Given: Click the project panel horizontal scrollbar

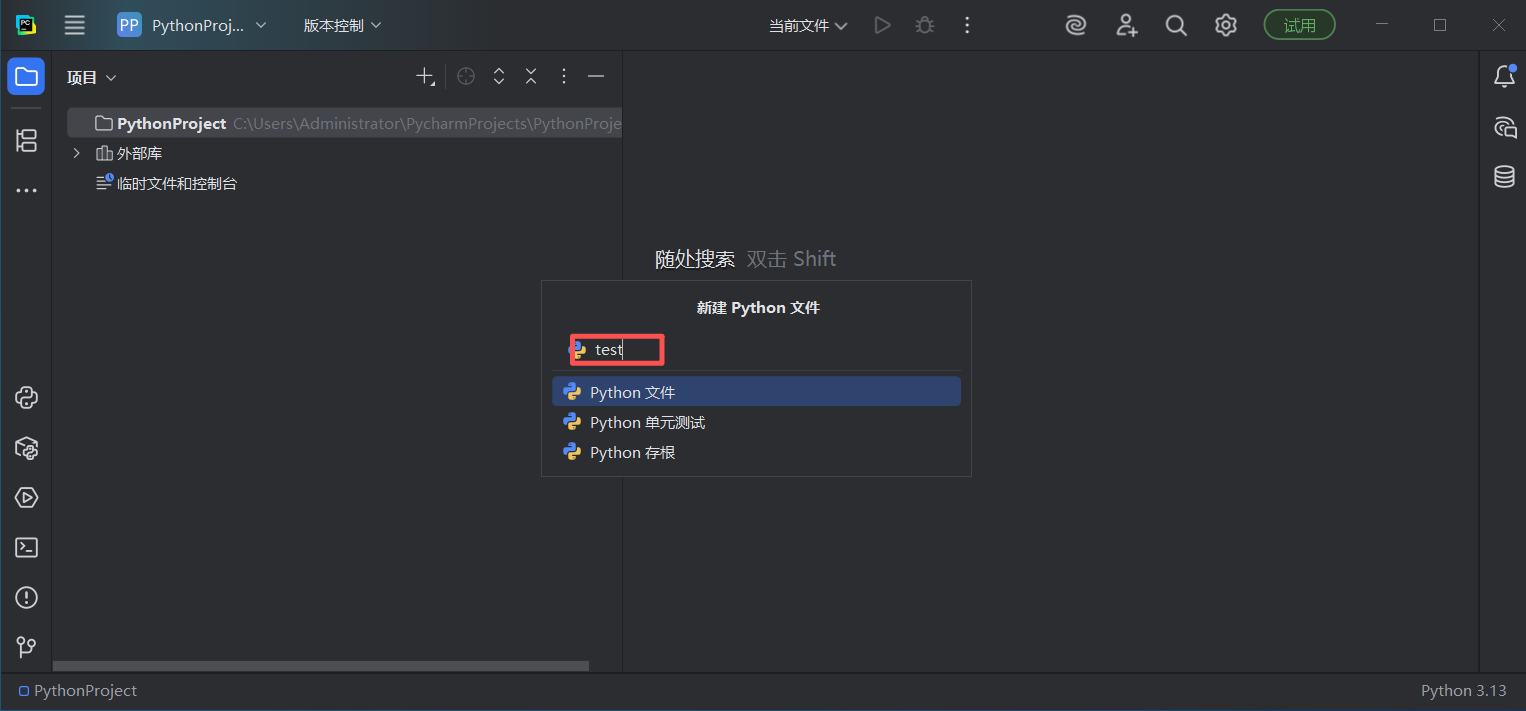Looking at the screenshot, I should click(x=320, y=665).
